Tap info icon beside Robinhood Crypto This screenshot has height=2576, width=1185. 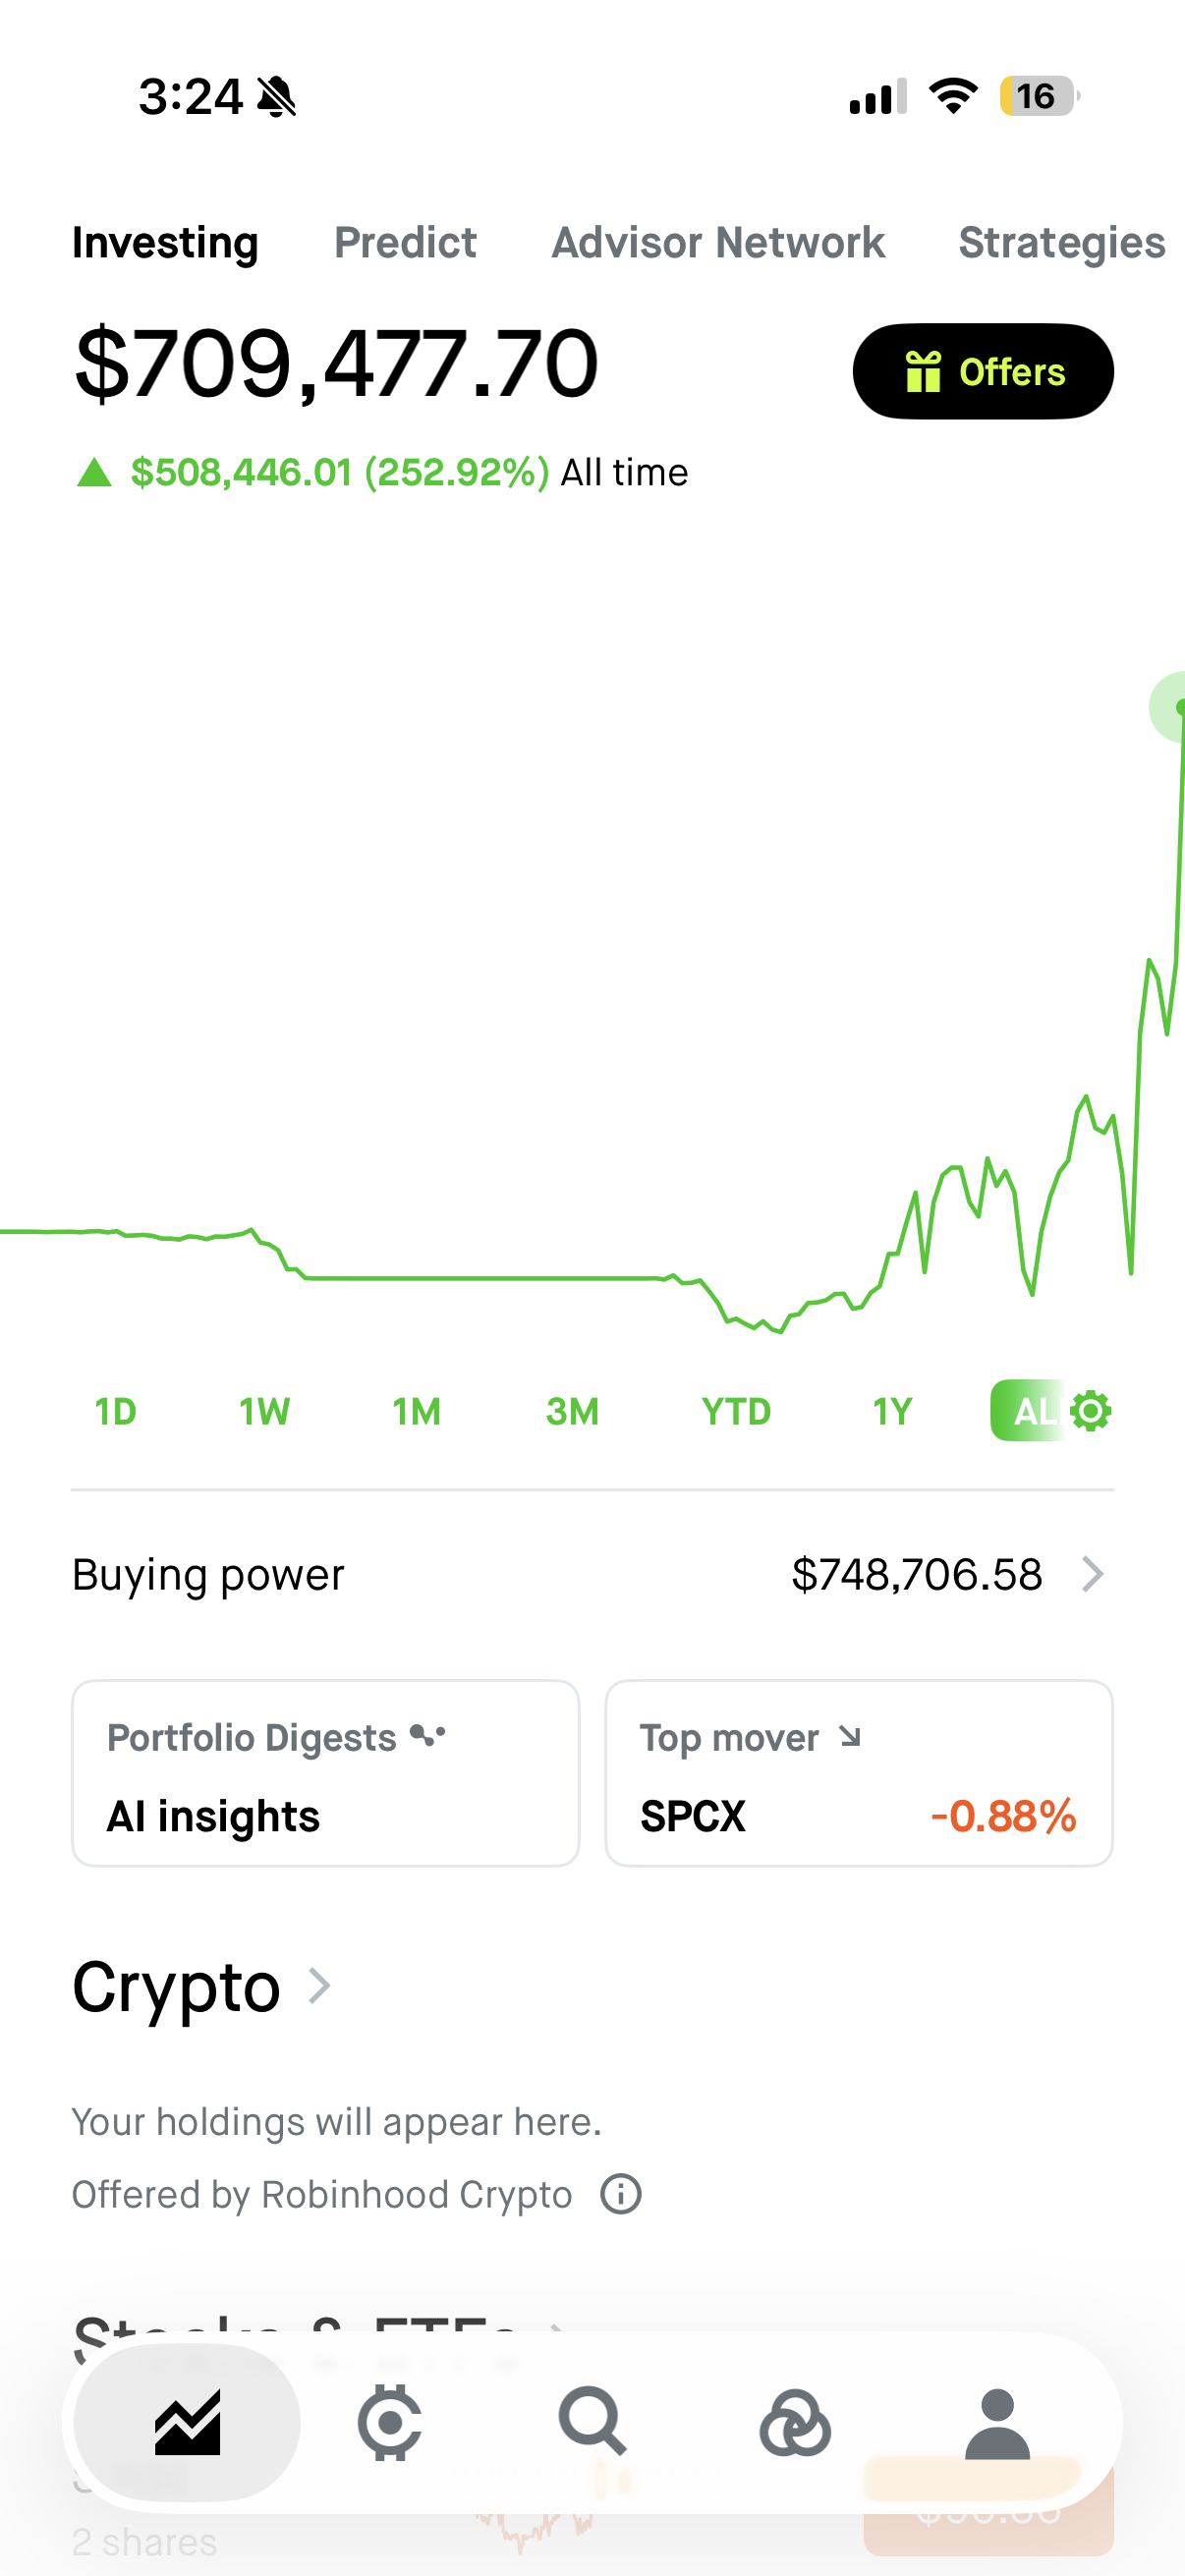621,2194
